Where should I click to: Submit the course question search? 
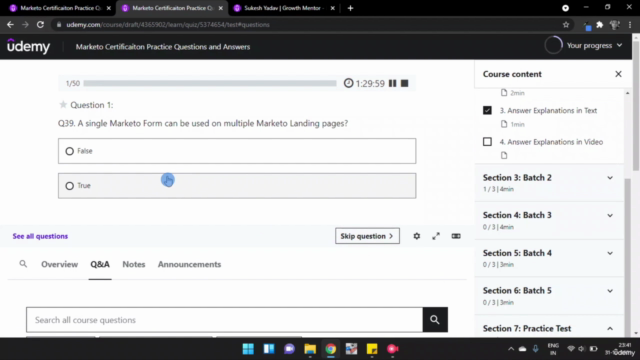click(x=435, y=320)
